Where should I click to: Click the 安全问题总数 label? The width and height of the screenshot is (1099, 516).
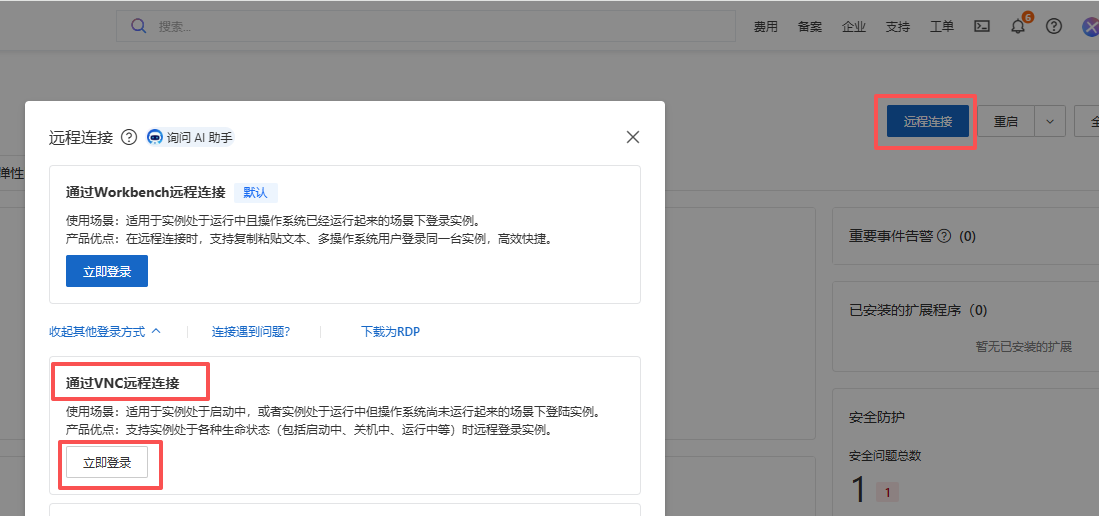coord(885,456)
